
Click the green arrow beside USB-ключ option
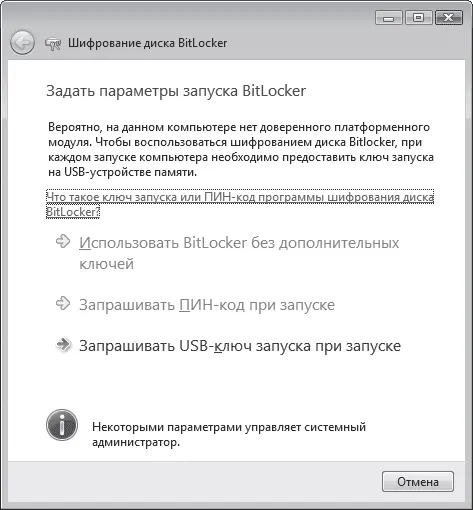63,345
